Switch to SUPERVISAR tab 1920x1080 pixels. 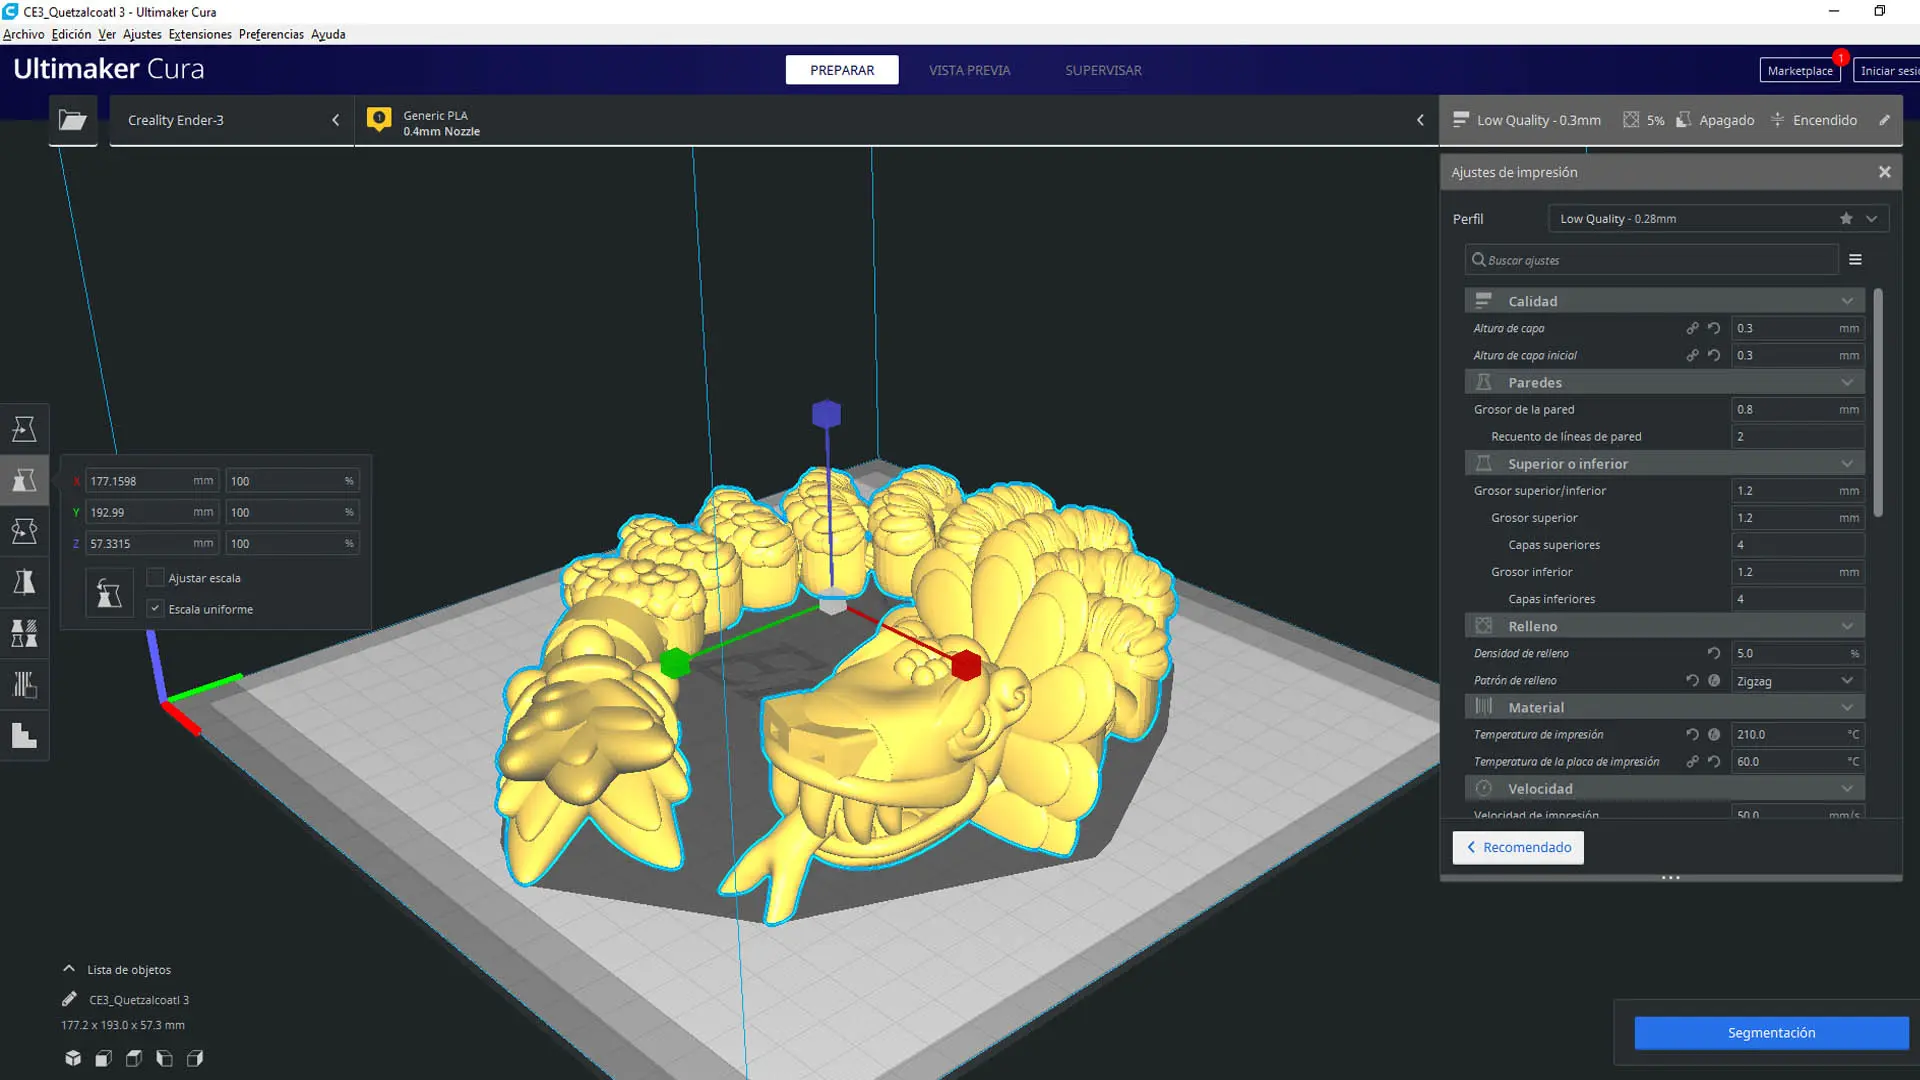click(x=1103, y=70)
